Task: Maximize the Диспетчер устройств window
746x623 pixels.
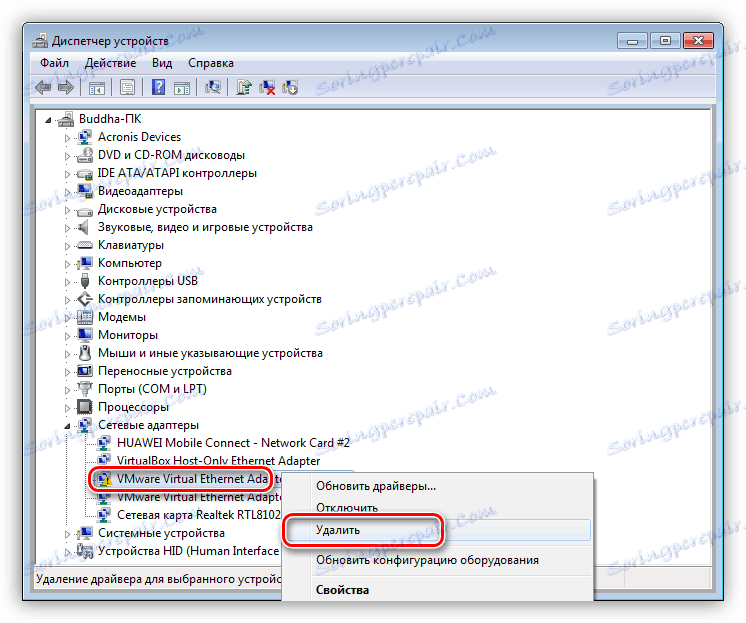Action: [665, 41]
